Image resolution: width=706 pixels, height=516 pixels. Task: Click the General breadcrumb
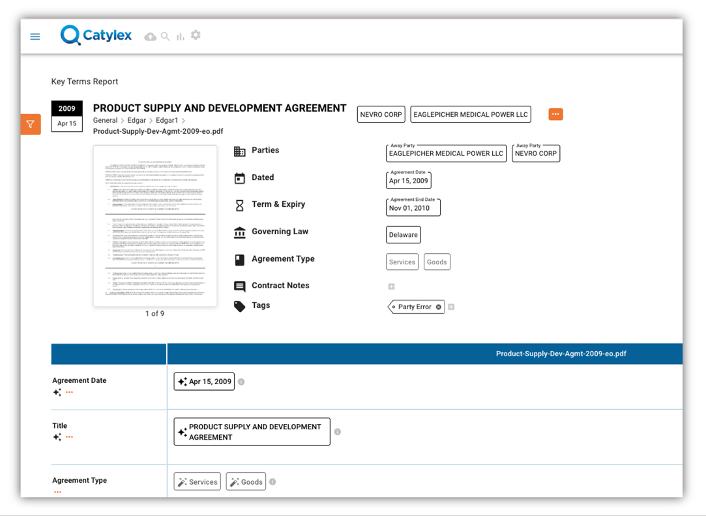tap(105, 121)
